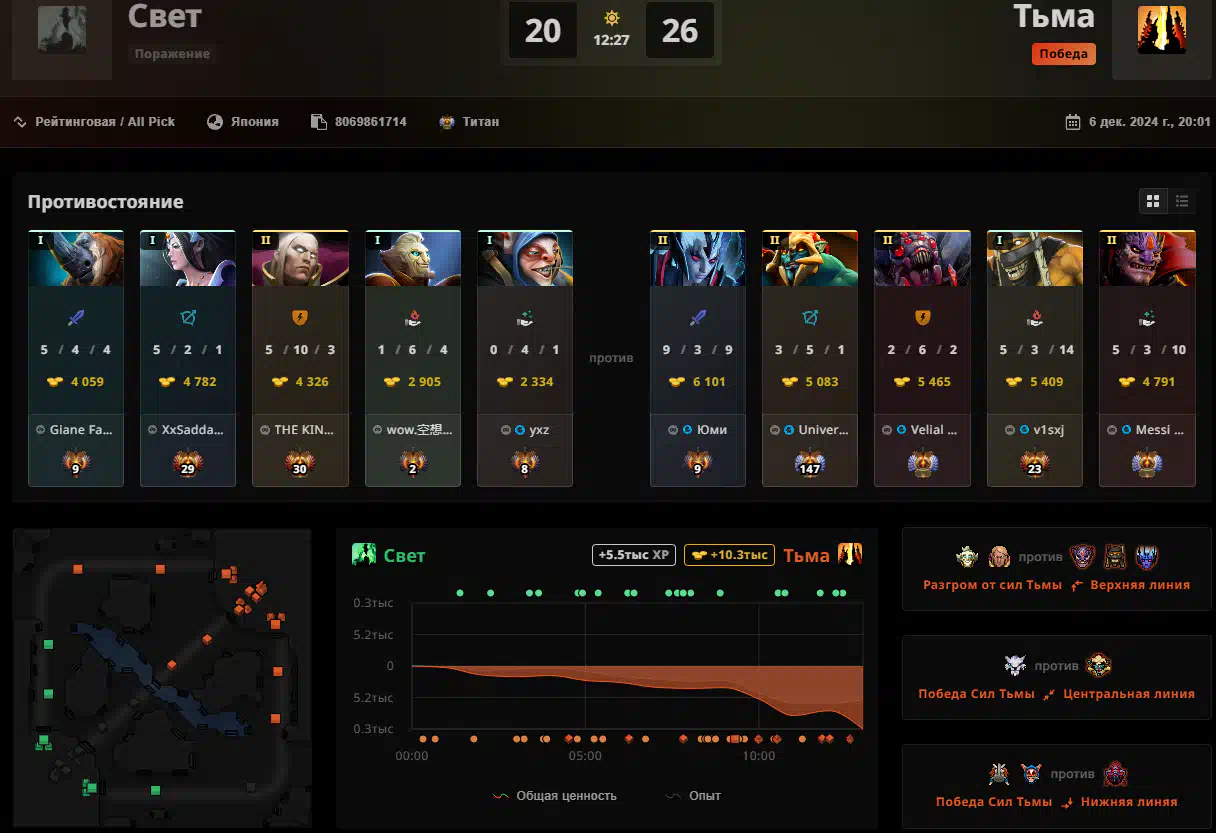Switch to list view layout icon
Screen dimensions: 1216x833
coord(1182,201)
